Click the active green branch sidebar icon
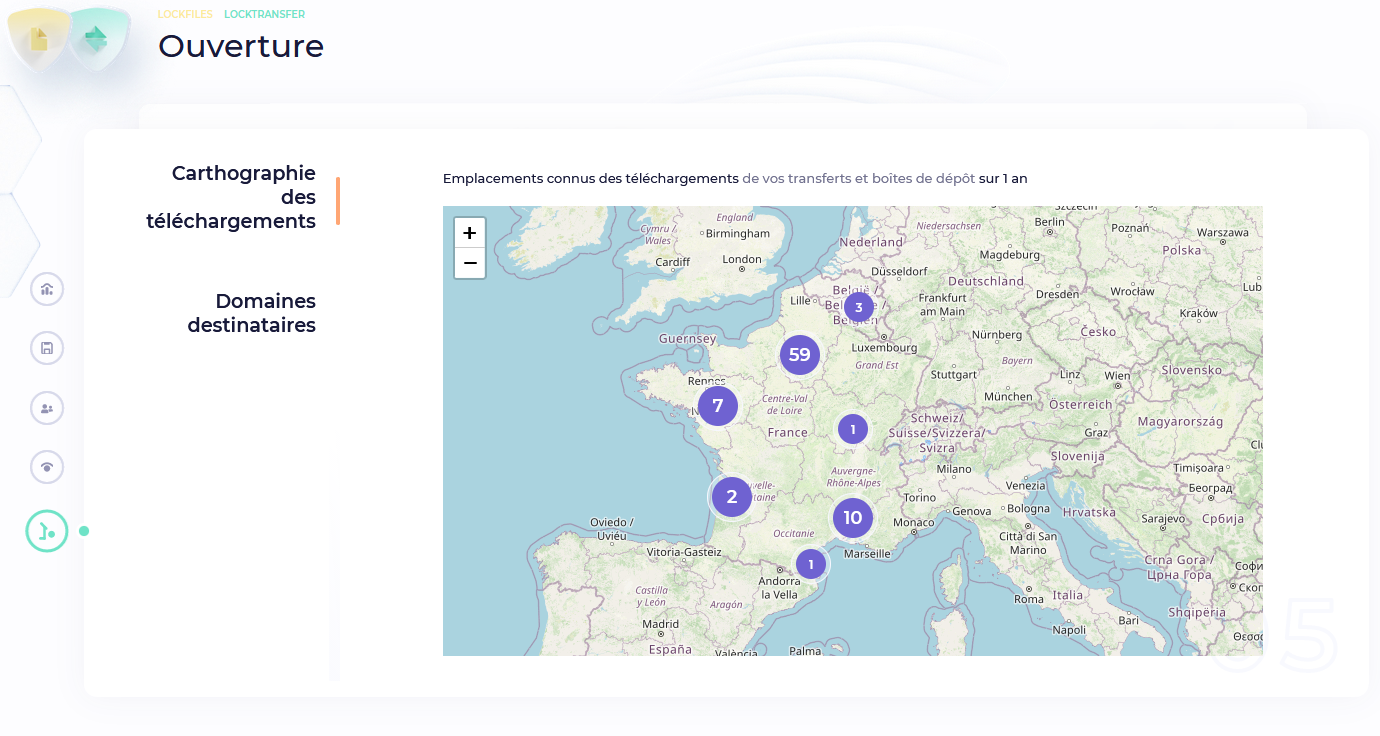 [47, 531]
